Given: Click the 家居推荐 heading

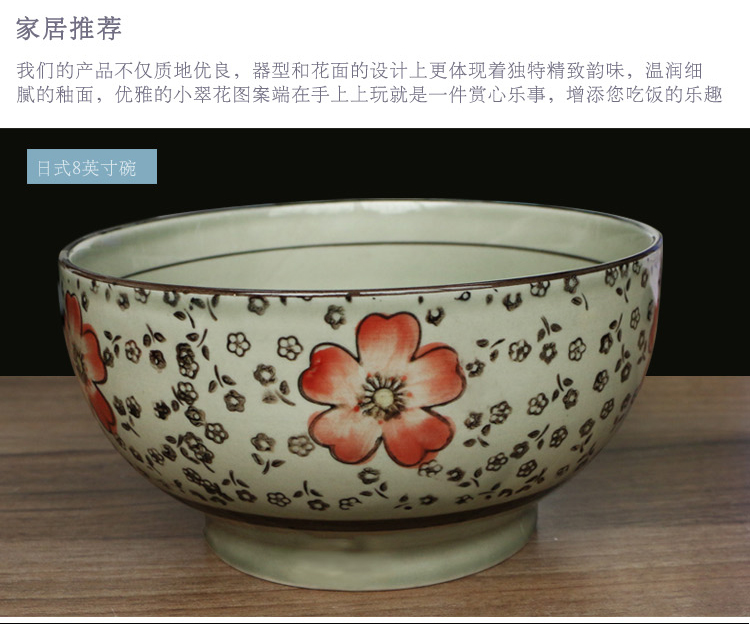Looking at the screenshot, I should click(69, 28).
